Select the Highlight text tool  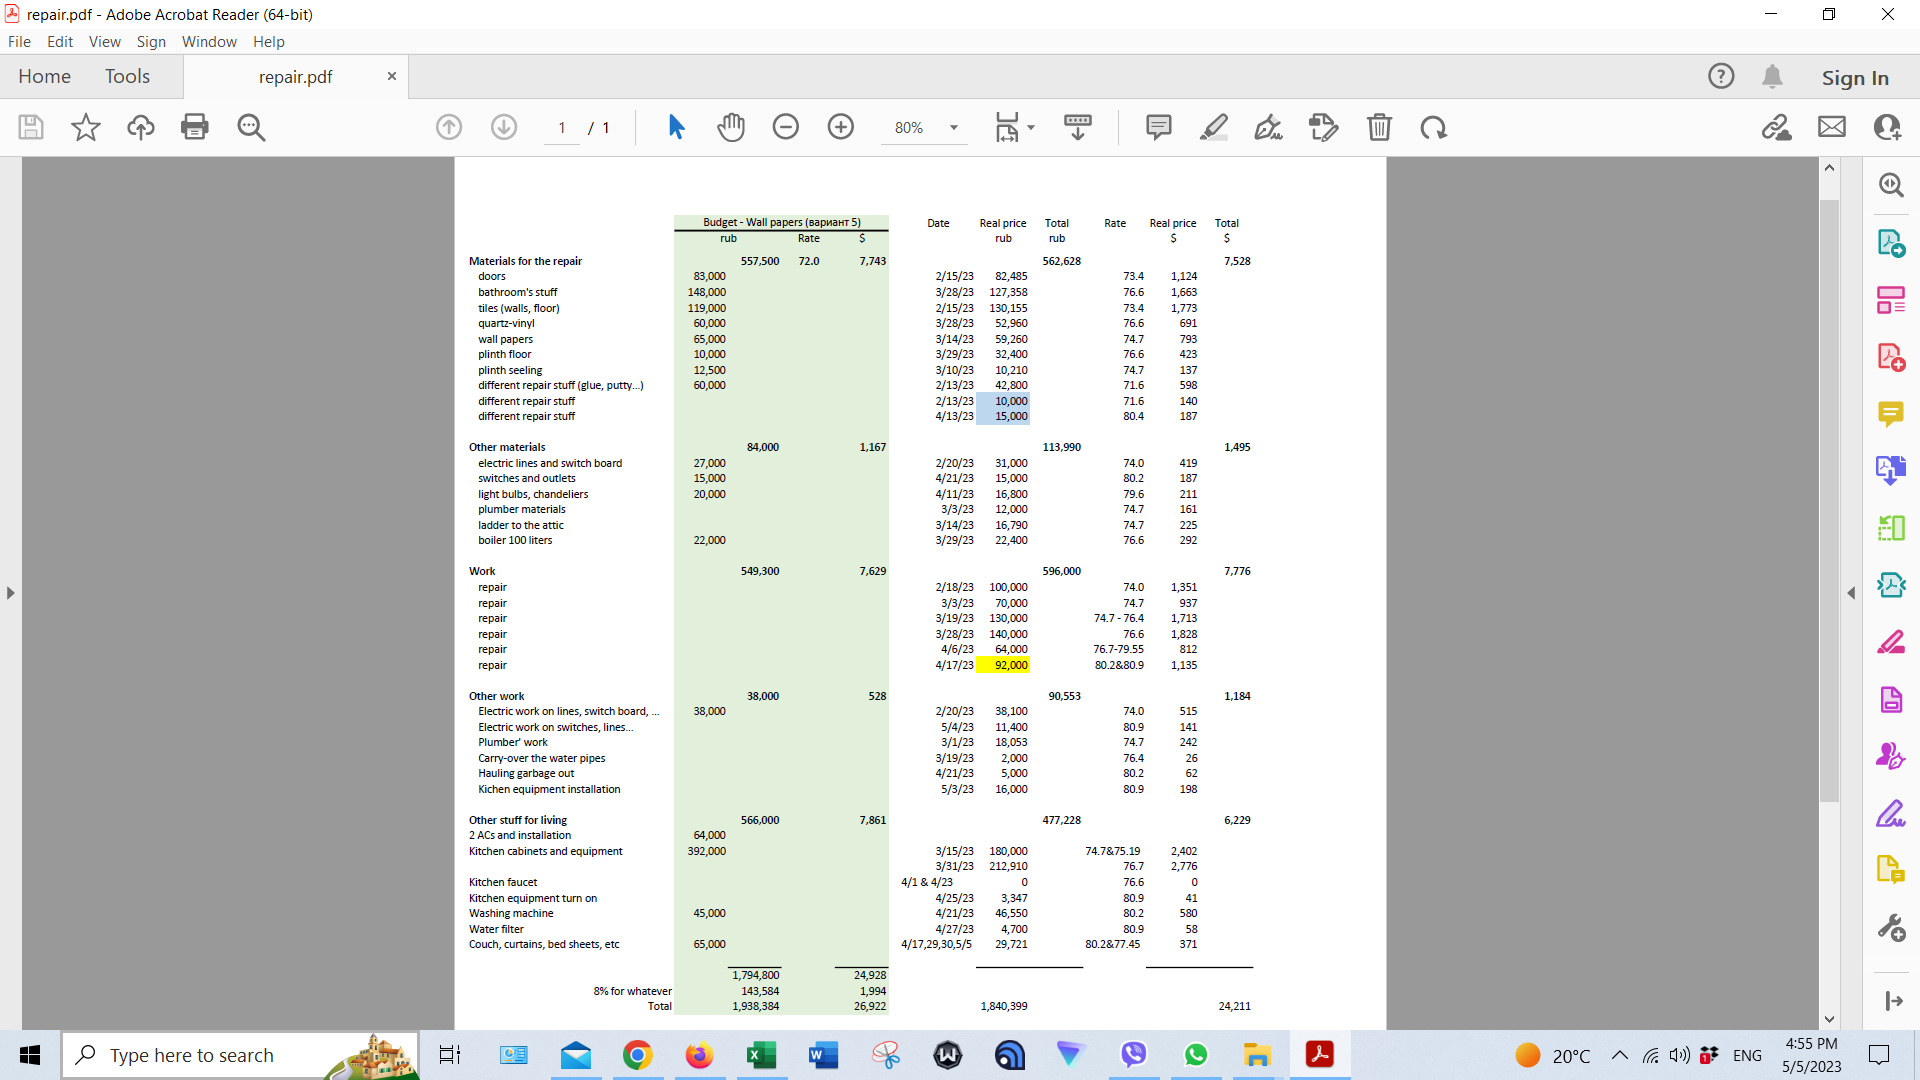(x=1213, y=127)
